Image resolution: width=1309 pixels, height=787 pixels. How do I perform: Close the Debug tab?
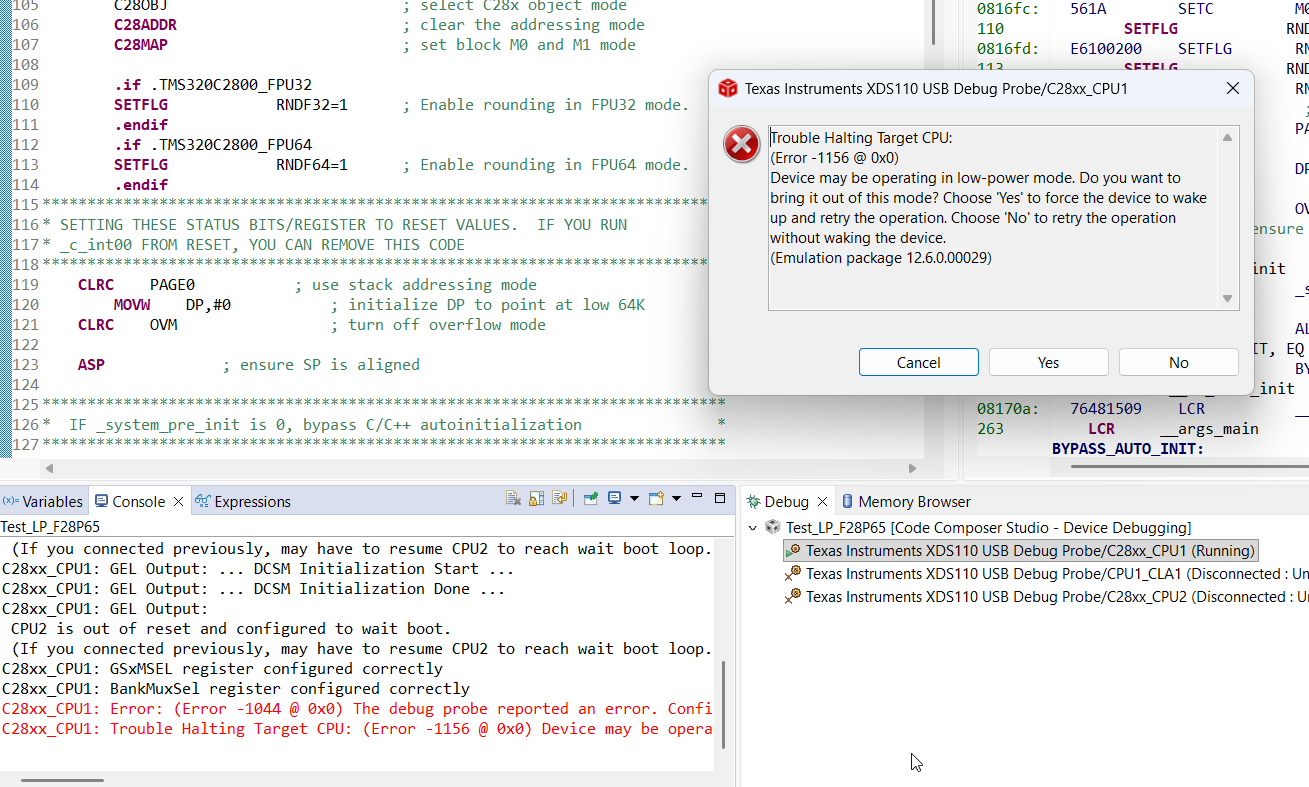coord(823,501)
